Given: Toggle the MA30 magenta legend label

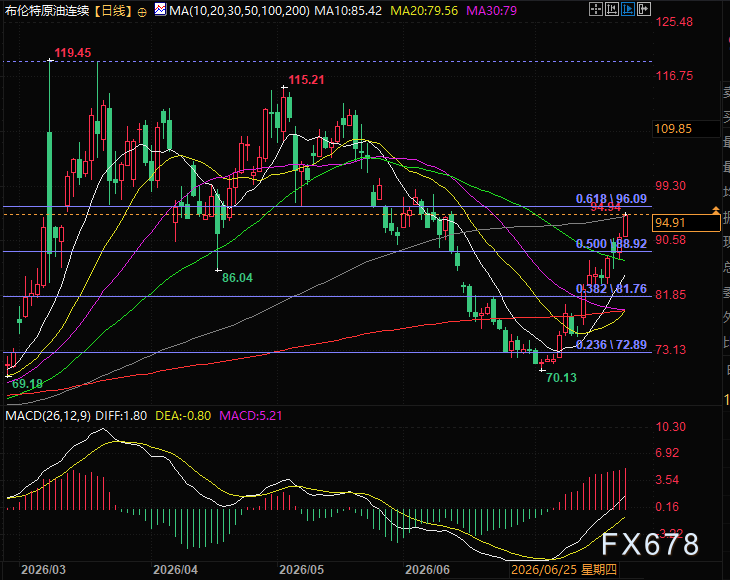Looking at the screenshot, I should tap(491, 10).
